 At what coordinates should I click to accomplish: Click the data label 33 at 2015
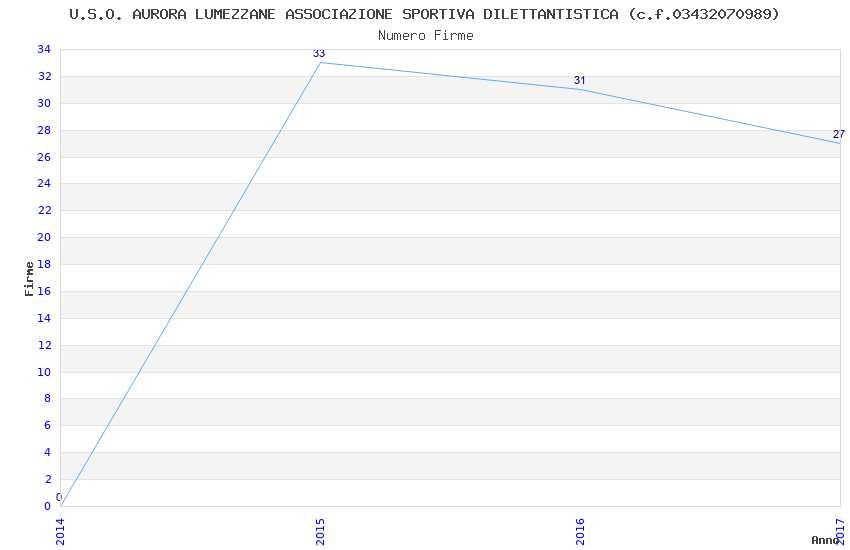pos(319,53)
